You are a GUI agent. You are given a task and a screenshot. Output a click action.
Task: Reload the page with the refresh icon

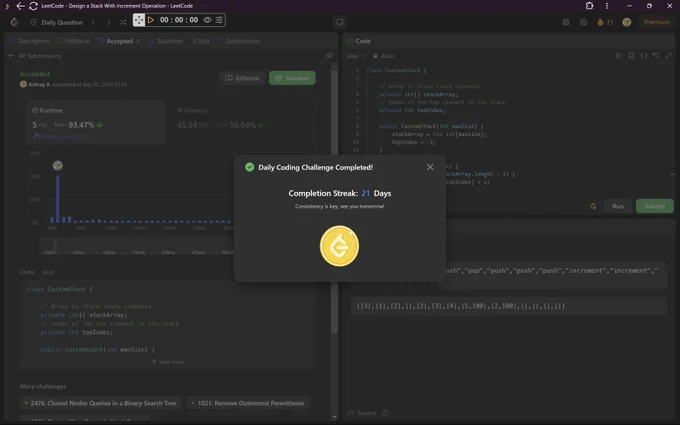click(x=33, y=6)
